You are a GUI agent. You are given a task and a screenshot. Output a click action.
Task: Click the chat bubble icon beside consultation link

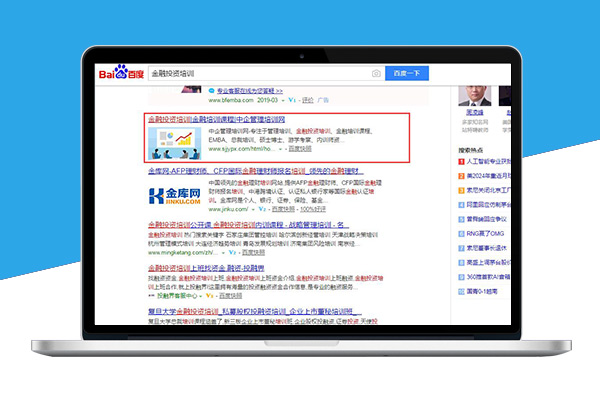212,91
